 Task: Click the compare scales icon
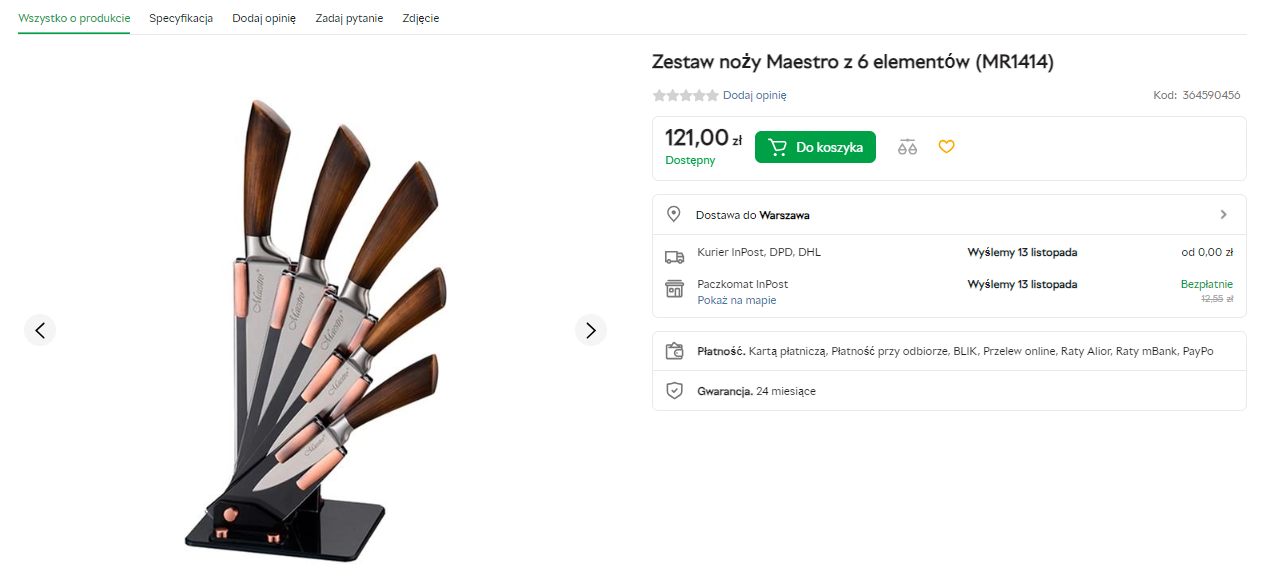pyautogui.click(x=907, y=147)
